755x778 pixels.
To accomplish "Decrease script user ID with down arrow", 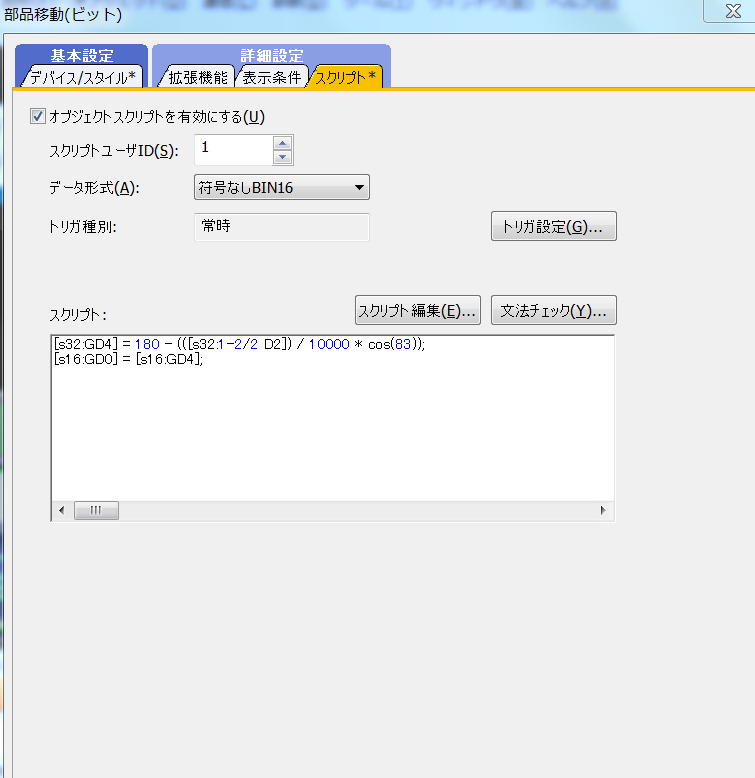I will pos(283,157).
